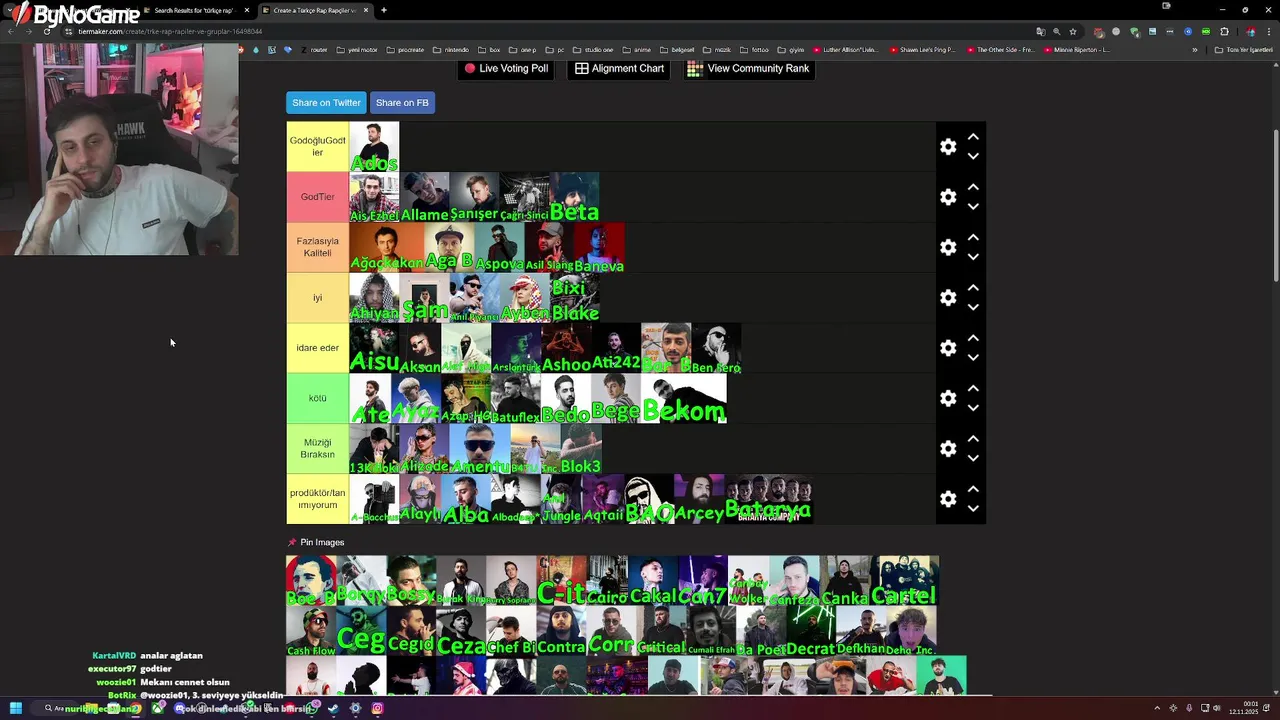Open Instagram from taskbar
The height and width of the screenshot is (720, 1280).
(x=377, y=708)
